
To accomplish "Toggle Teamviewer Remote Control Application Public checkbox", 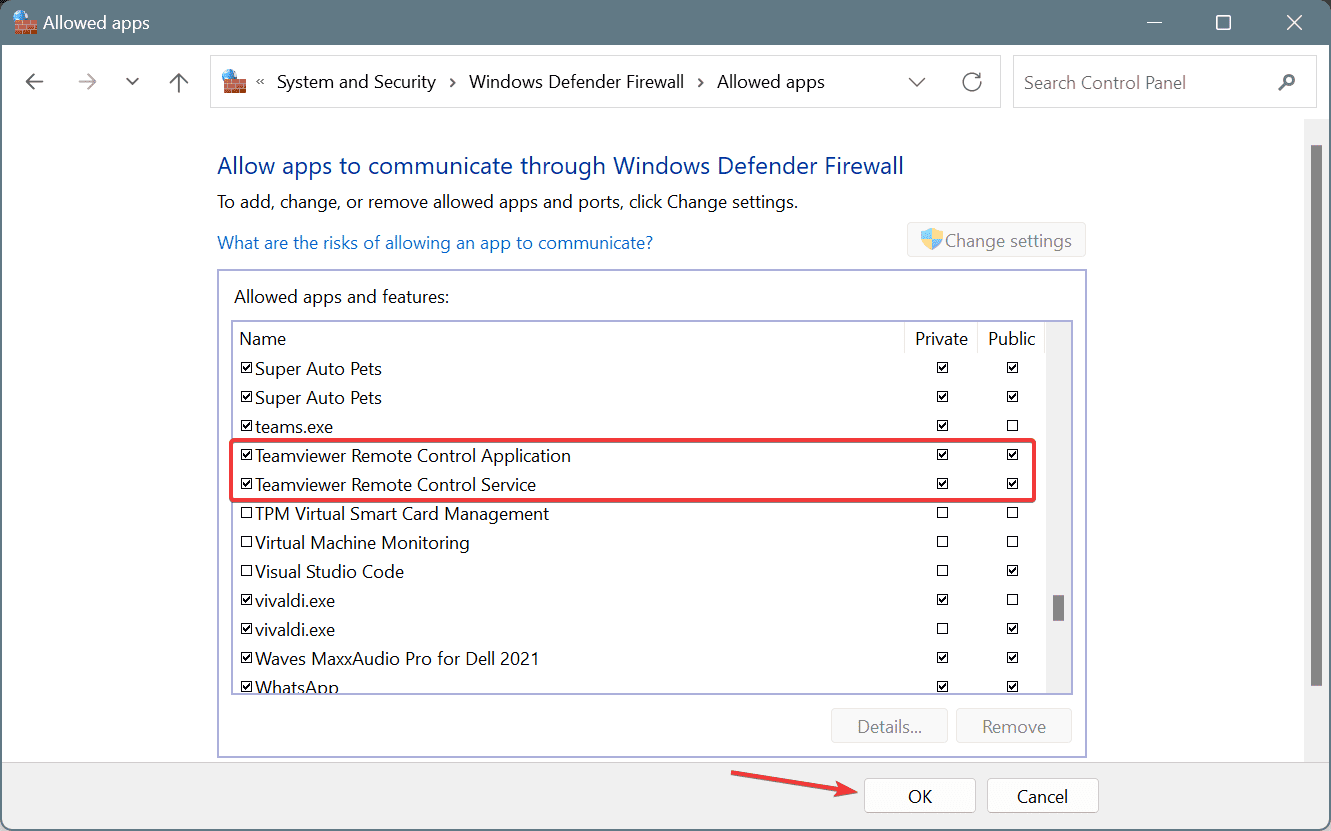I will click(x=1012, y=455).
